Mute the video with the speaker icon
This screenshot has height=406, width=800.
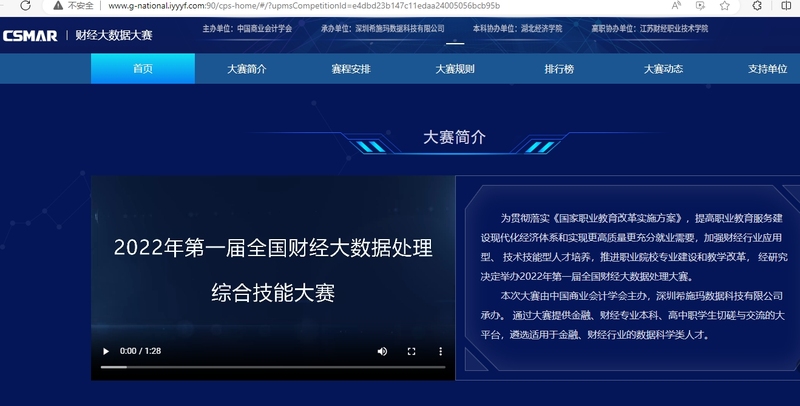point(382,352)
